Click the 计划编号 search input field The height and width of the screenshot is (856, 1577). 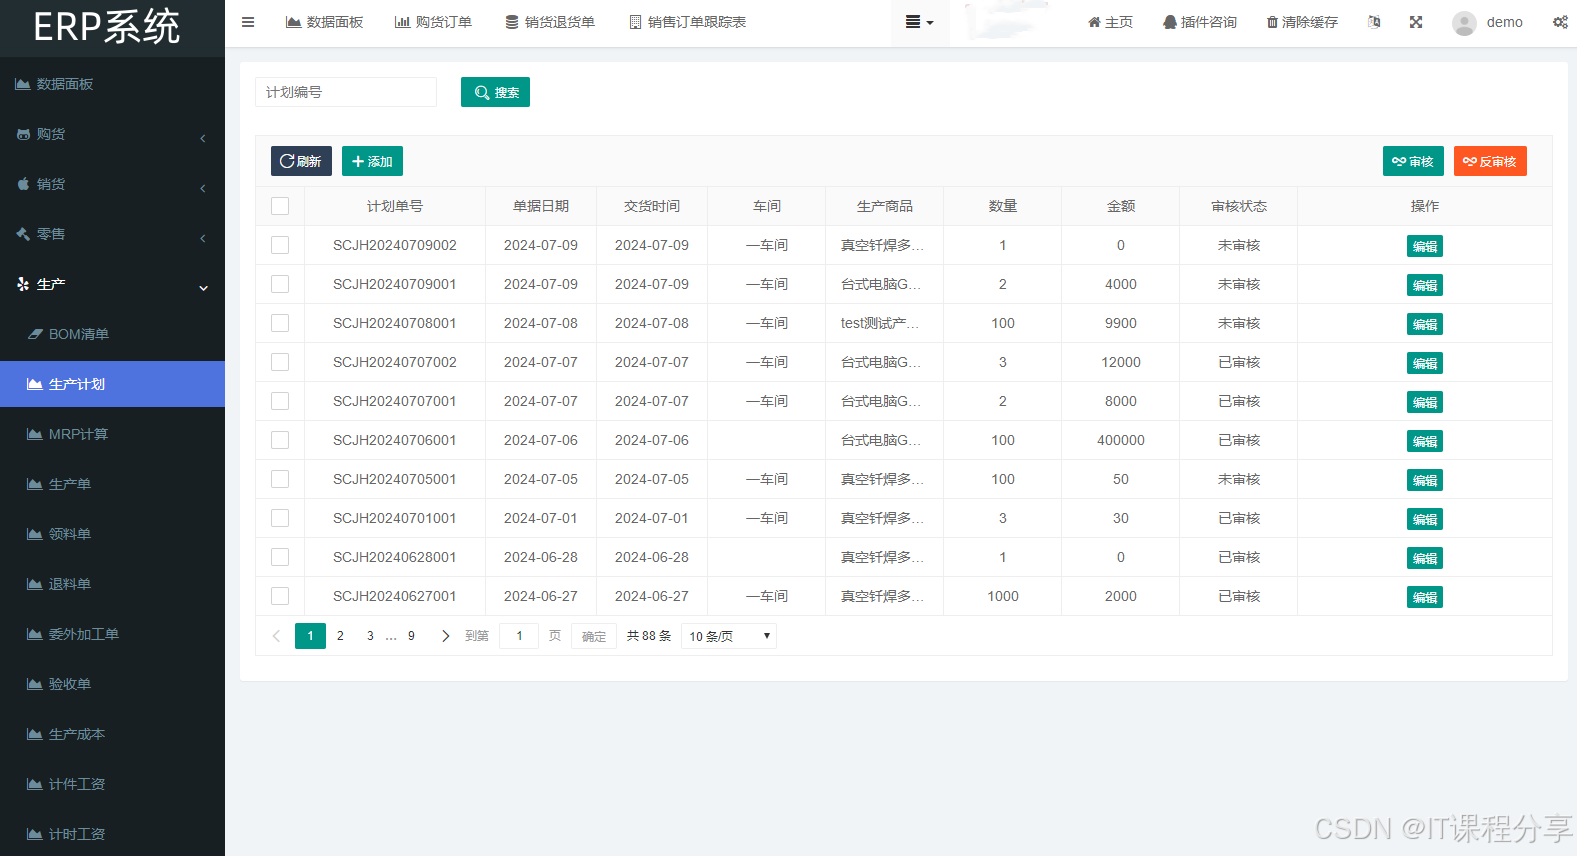coord(346,92)
